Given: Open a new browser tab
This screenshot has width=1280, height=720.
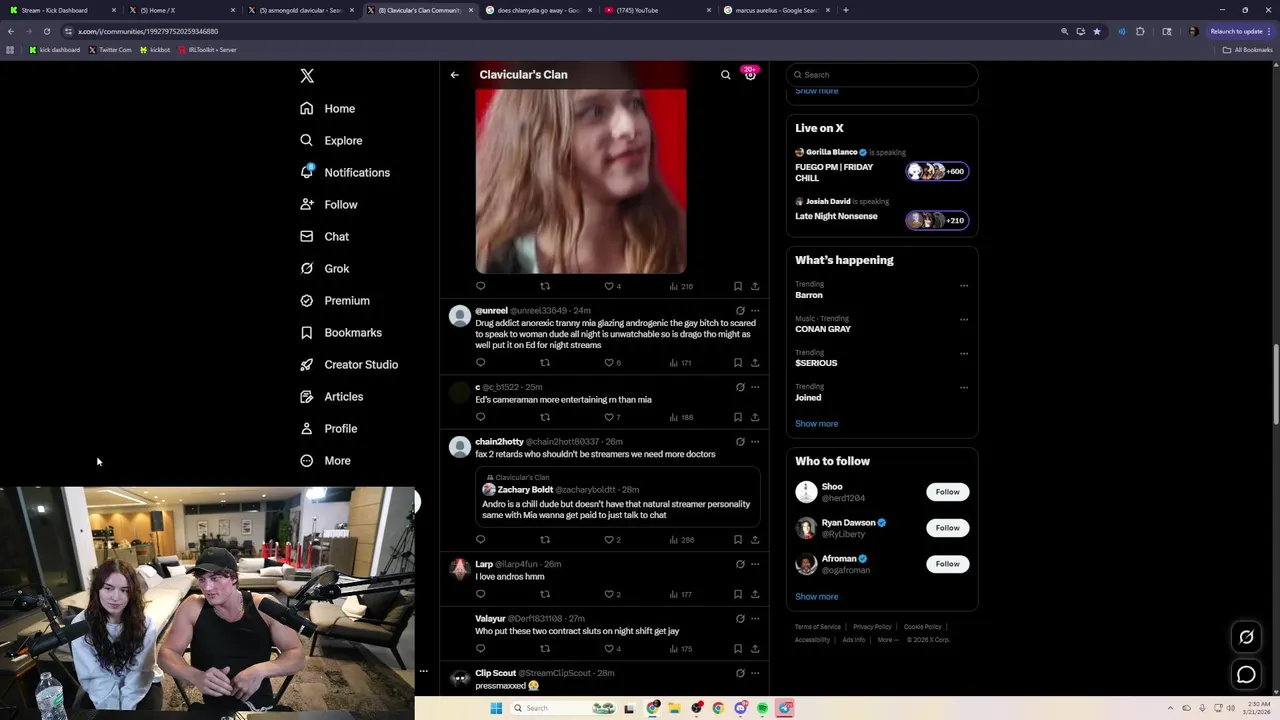Looking at the screenshot, I should pos(846,10).
